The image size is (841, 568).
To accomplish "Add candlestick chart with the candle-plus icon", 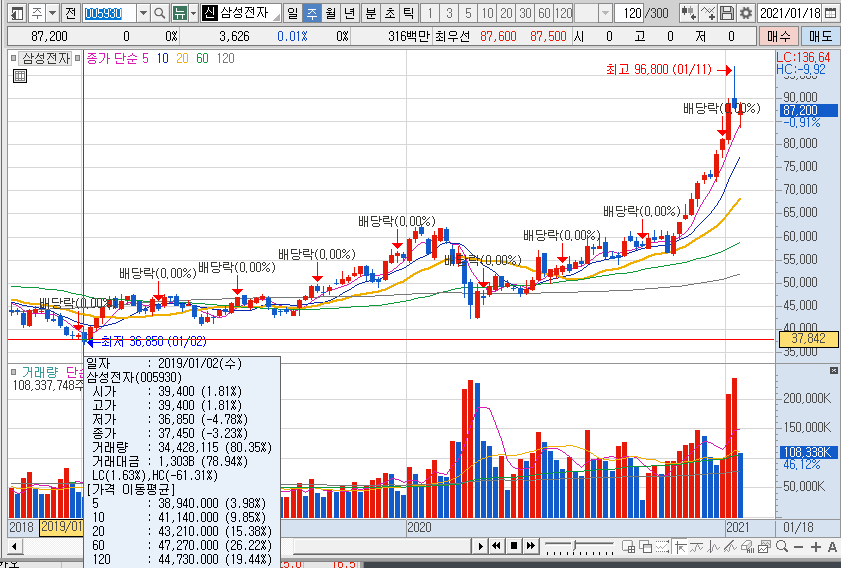I will (x=688, y=13).
